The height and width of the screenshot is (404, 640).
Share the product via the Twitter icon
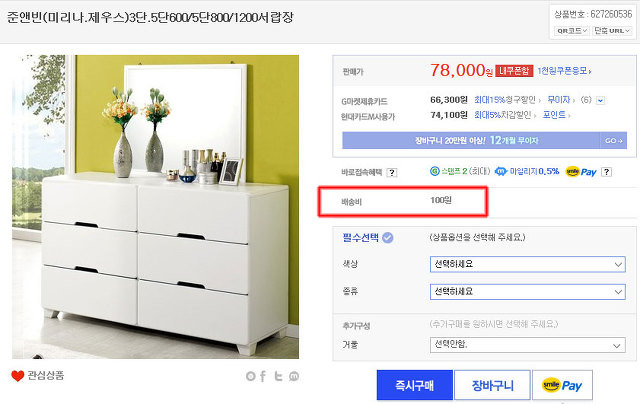[278, 376]
